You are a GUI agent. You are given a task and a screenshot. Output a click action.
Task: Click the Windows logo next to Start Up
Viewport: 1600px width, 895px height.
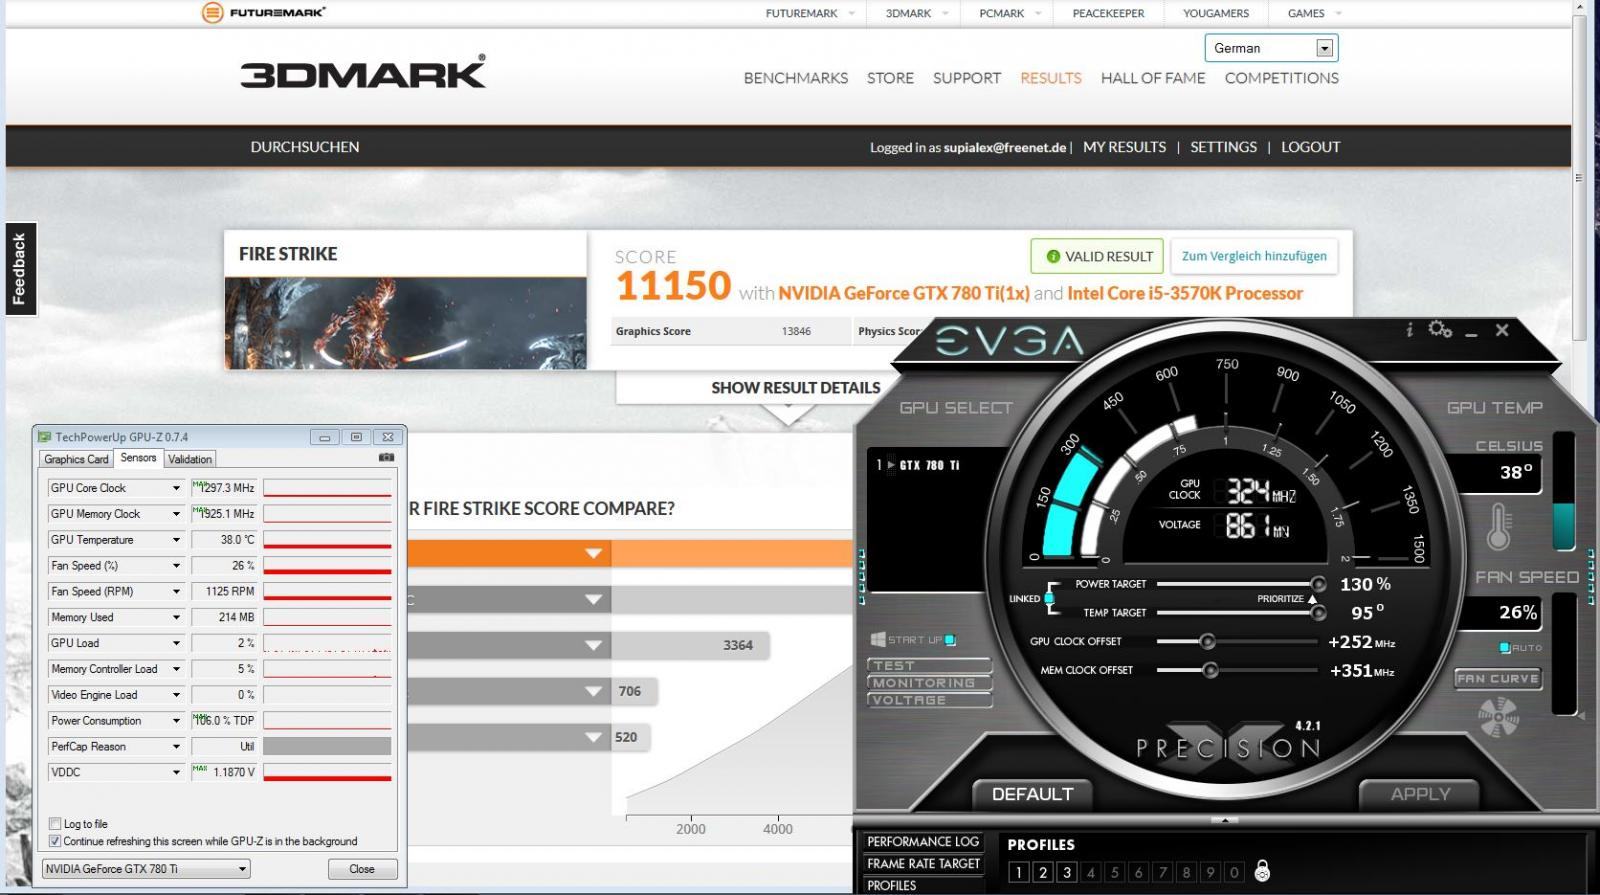(877, 639)
